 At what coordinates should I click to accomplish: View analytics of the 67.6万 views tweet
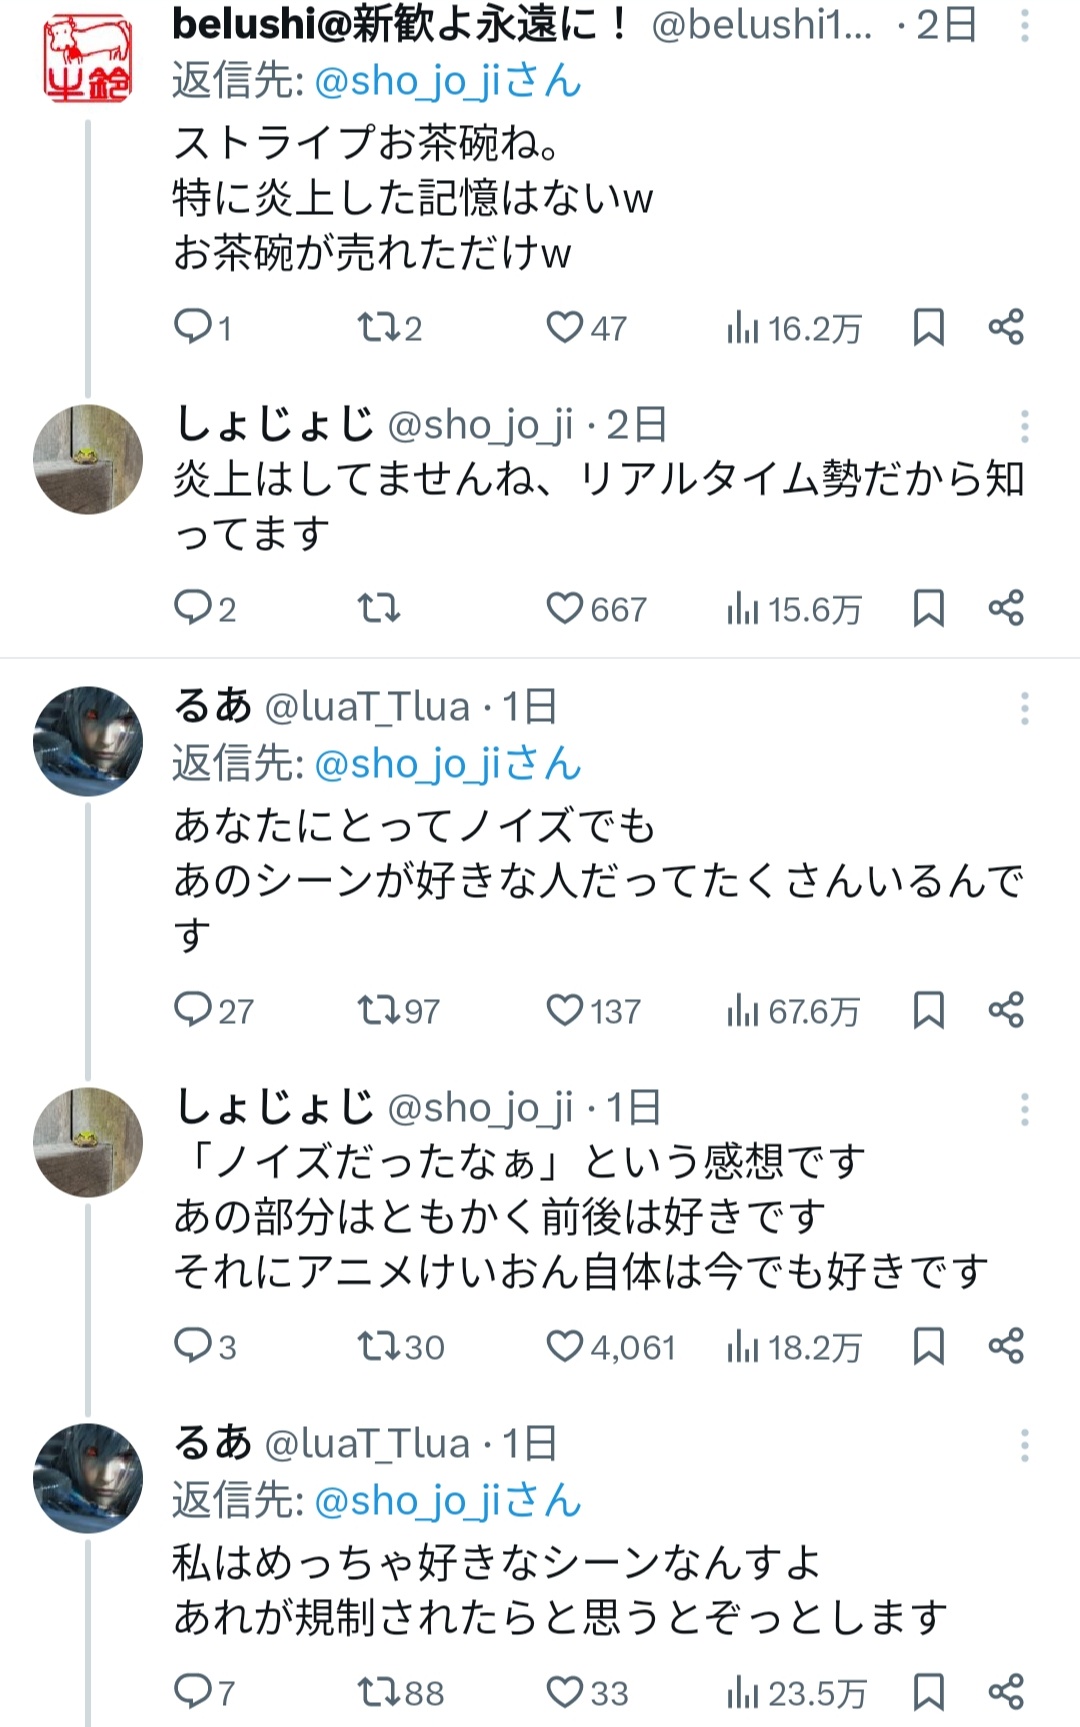click(743, 1010)
